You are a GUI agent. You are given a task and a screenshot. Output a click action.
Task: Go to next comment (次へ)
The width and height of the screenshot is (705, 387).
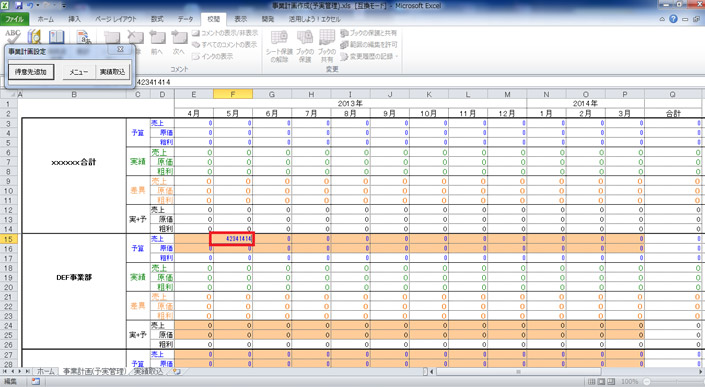(x=179, y=42)
